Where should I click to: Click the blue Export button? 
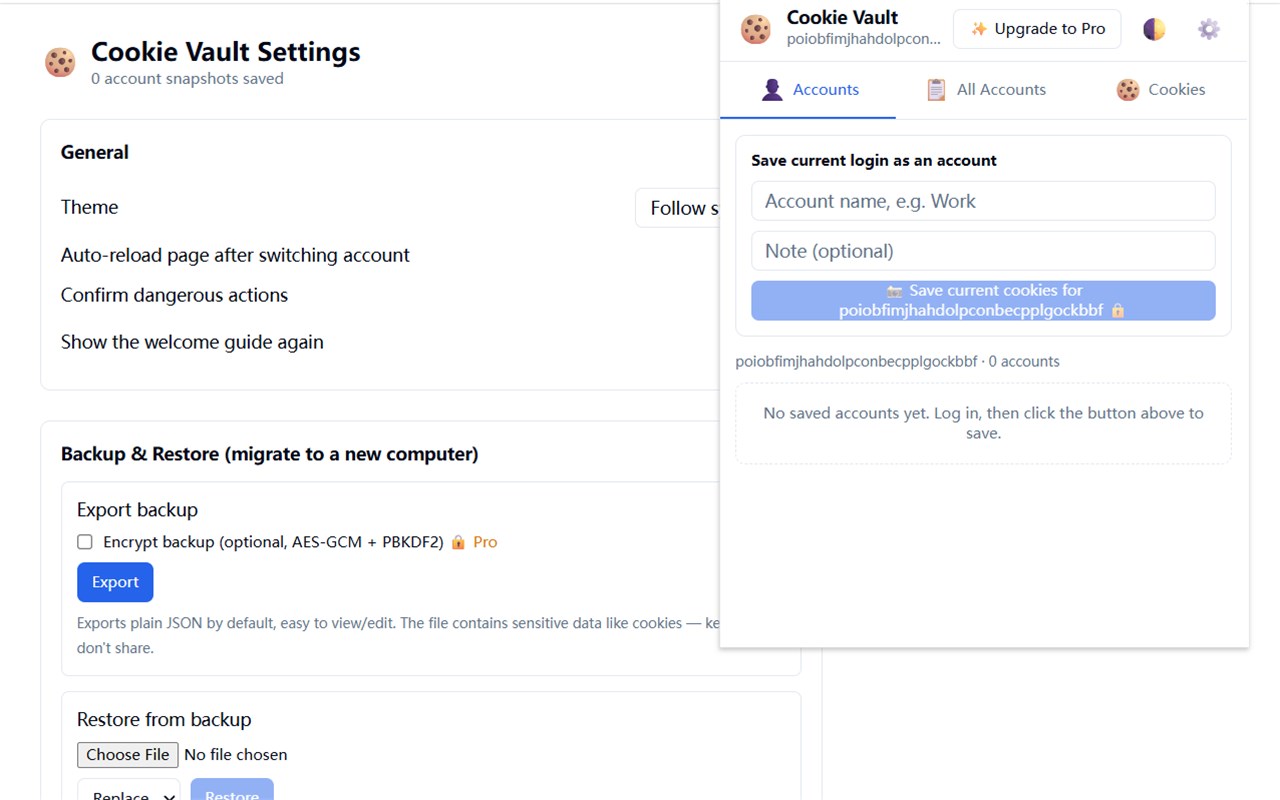tap(115, 582)
